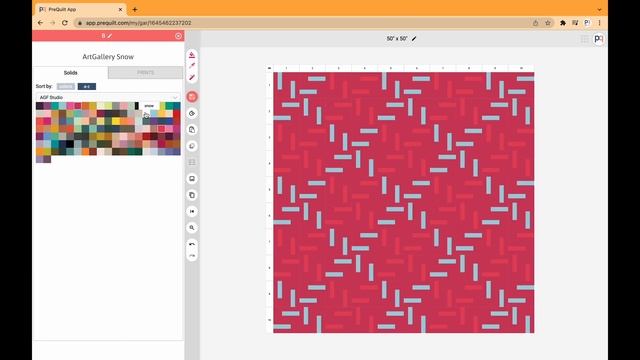Viewport: 640px width, 360px height.
Task: Click the ArtGallery Snow fabric title
Action: click(108, 57)
